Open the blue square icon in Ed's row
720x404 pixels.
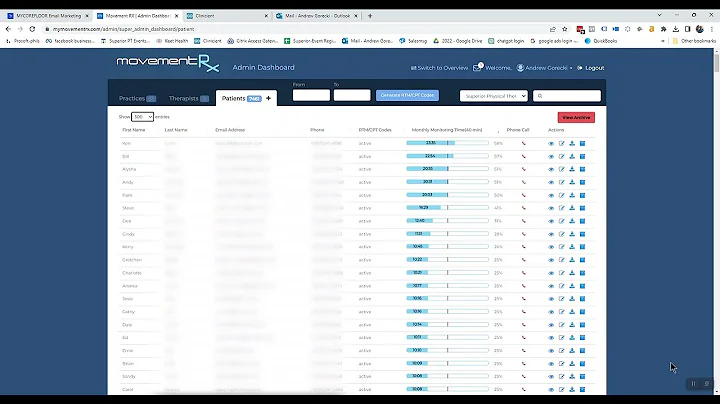[582, 337]
